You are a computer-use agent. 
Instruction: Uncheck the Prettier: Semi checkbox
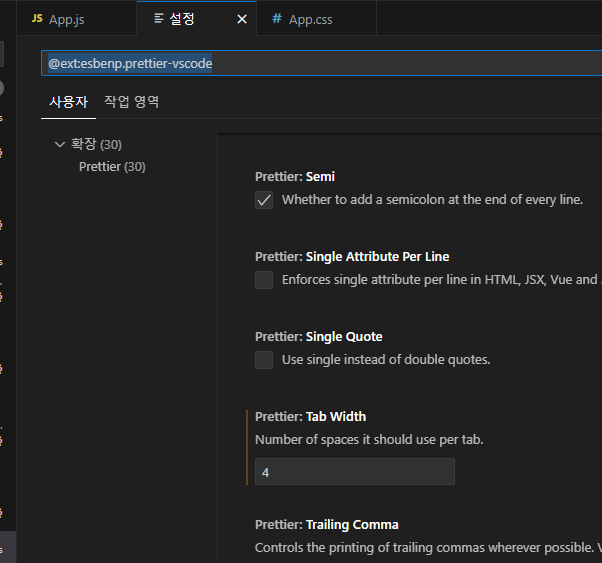point(264,200)
